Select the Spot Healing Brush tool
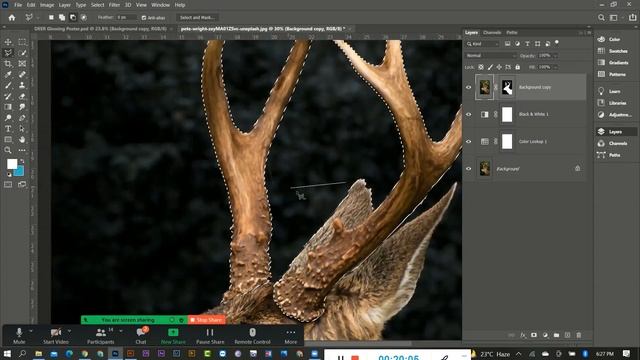Viewport: 640px width, 360px height. [22, 74]
